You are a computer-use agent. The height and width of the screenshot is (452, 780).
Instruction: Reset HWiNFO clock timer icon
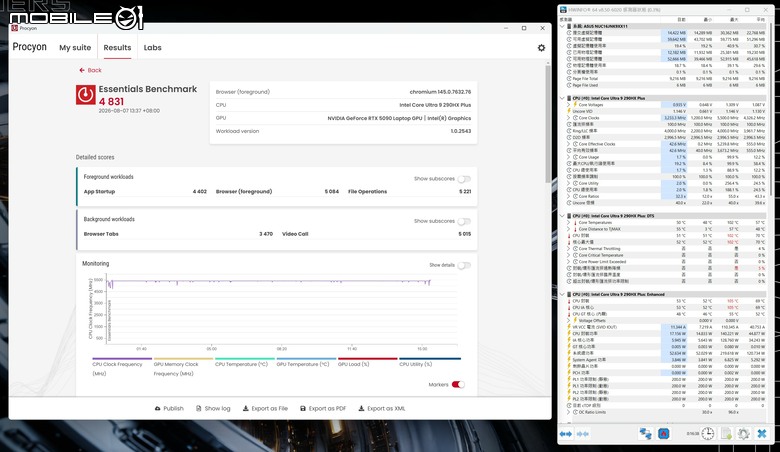[x=708, y=434]
